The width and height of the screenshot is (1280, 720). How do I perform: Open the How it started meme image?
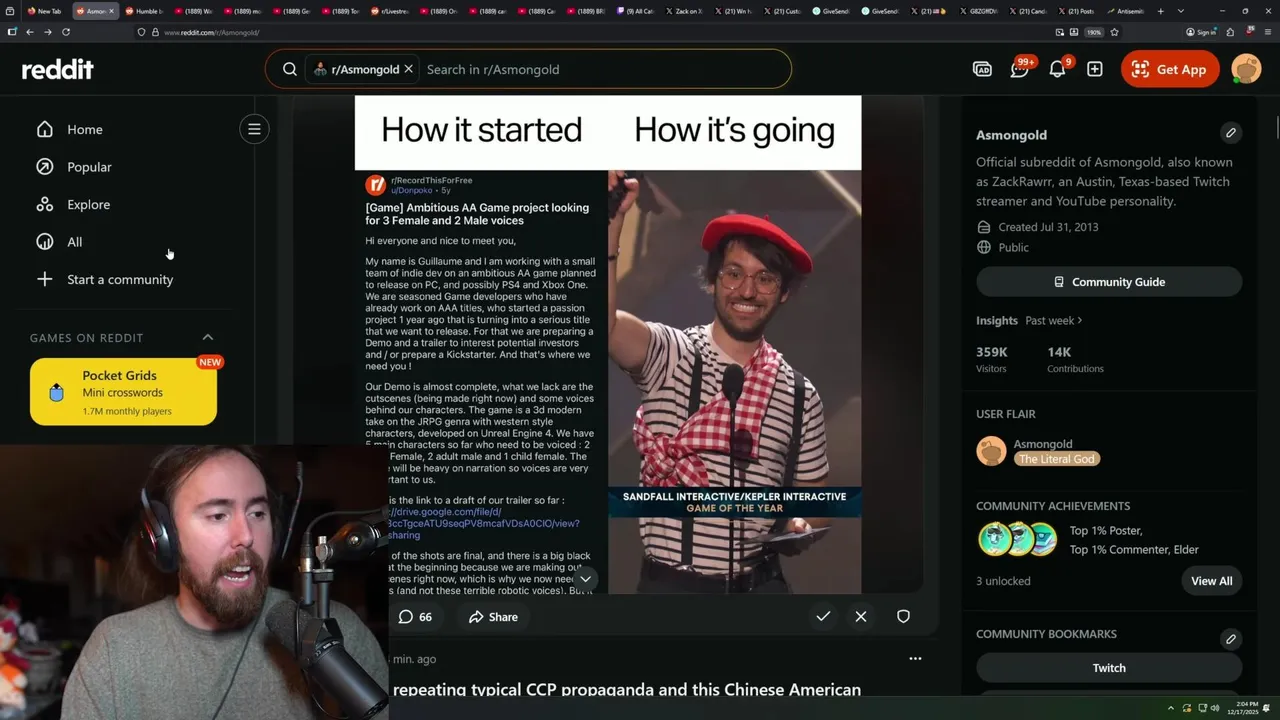(x=608, y=345)
